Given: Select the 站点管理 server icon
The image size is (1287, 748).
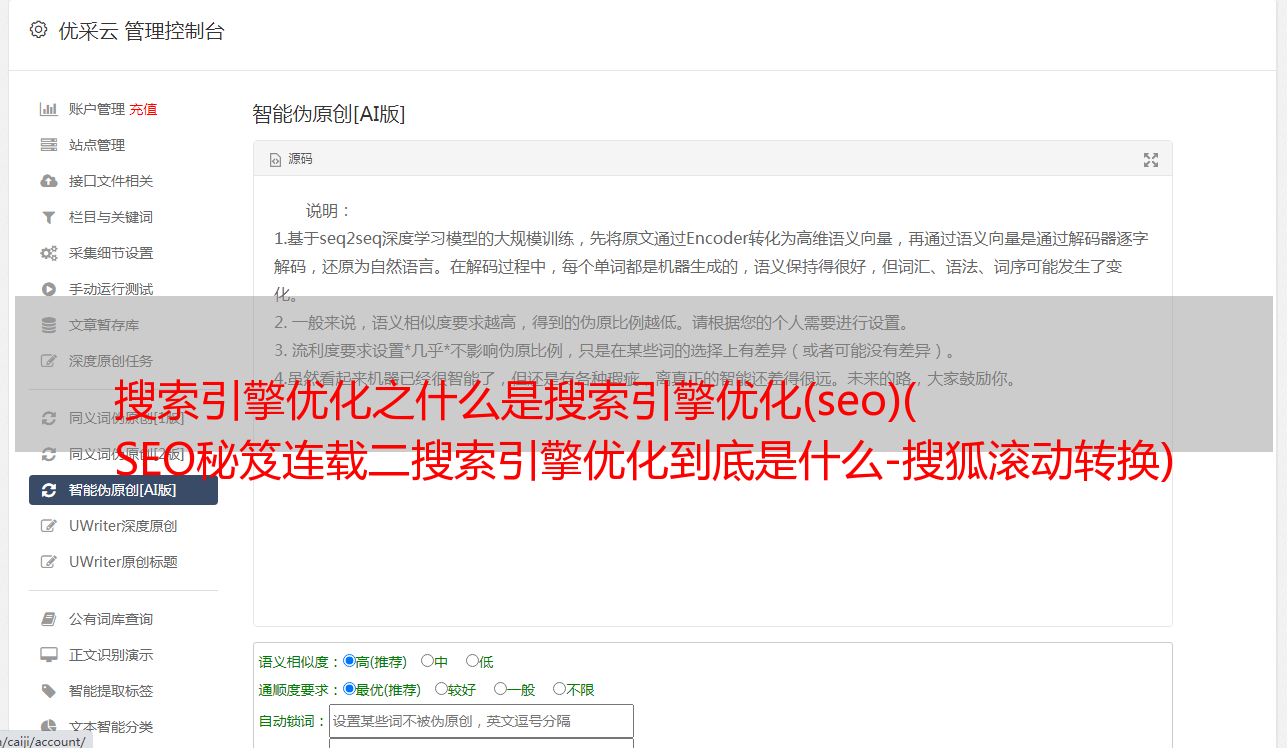Looking at the screenshot, I should coord(48,145).
